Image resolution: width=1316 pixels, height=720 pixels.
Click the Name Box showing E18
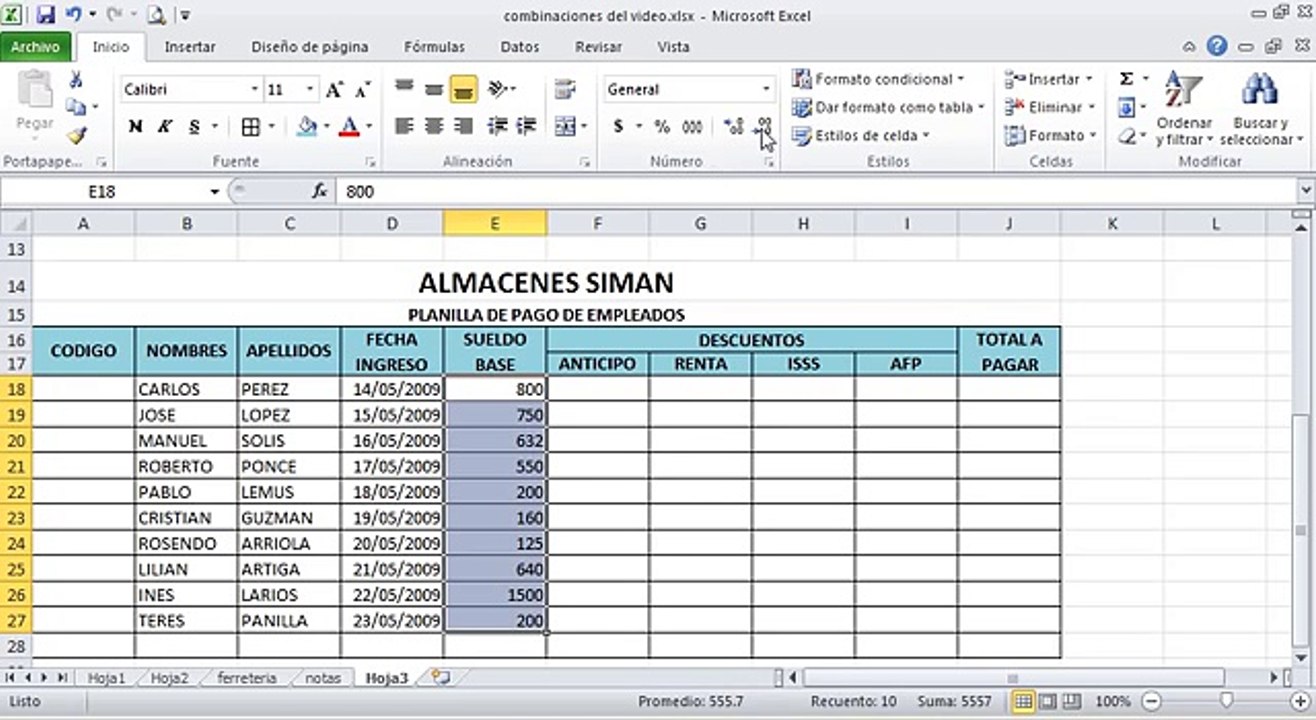(x=102, y=191)
